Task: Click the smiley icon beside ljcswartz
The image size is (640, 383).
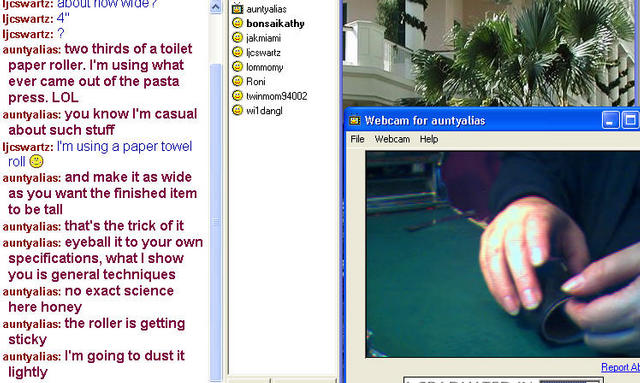Action: pos(237,52)
